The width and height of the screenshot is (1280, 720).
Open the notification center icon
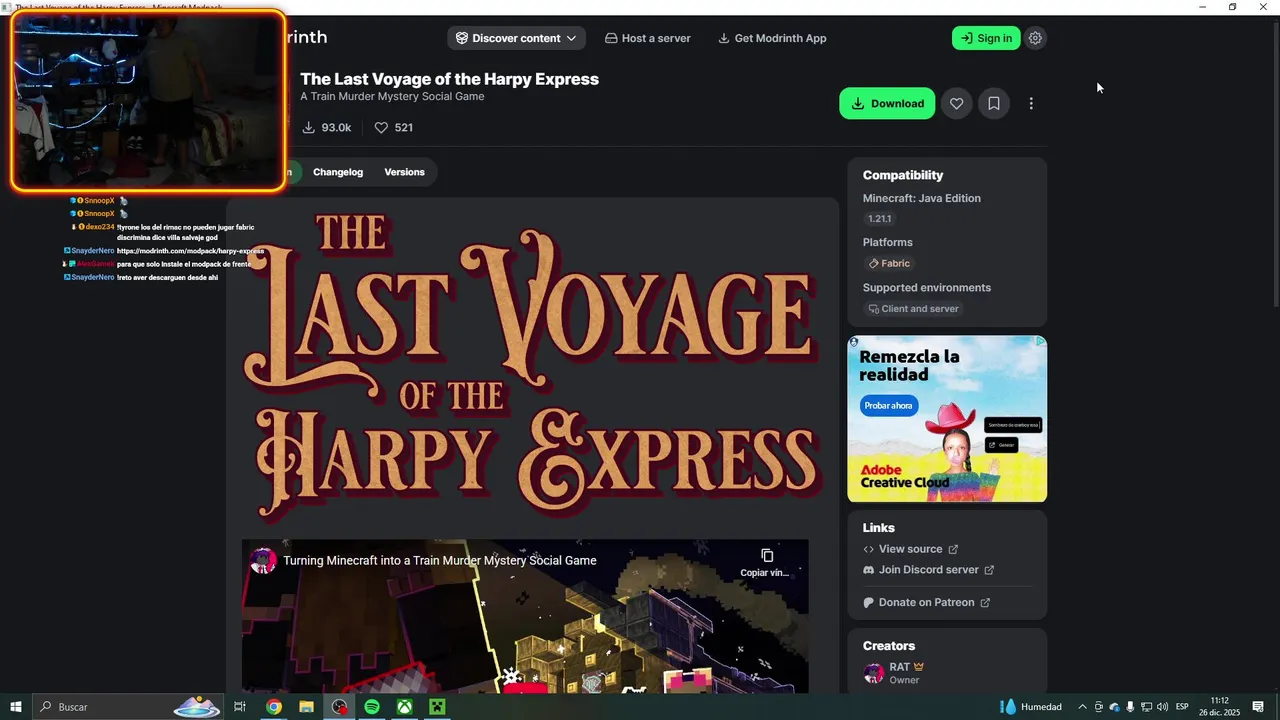(x=1258, y=707)
